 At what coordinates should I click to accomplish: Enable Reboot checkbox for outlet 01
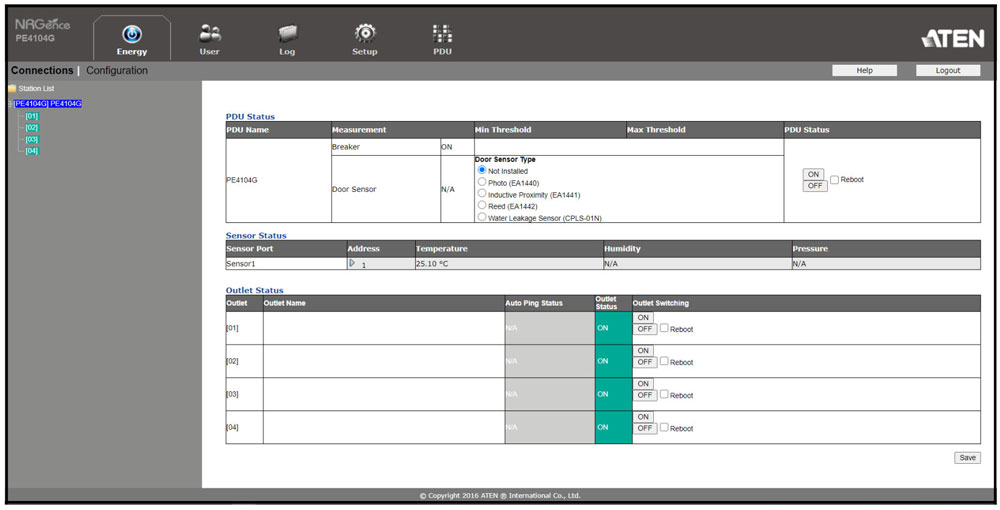[664, 328]
